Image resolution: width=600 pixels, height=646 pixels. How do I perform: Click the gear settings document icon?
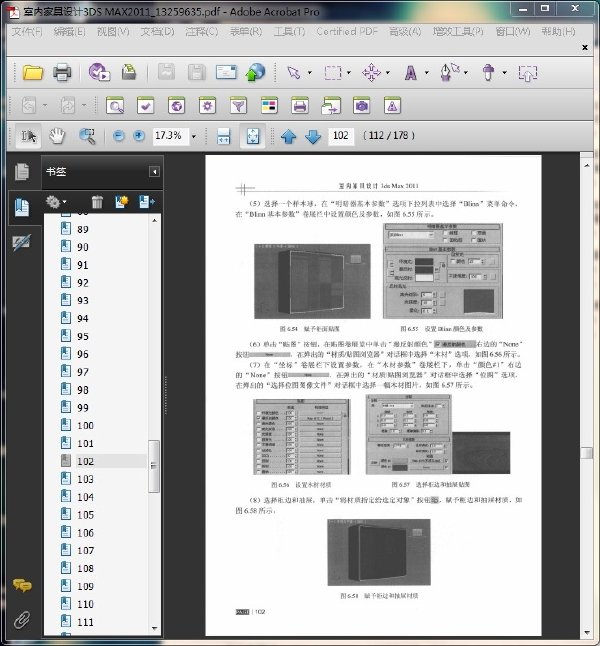[x=207, y=106]
